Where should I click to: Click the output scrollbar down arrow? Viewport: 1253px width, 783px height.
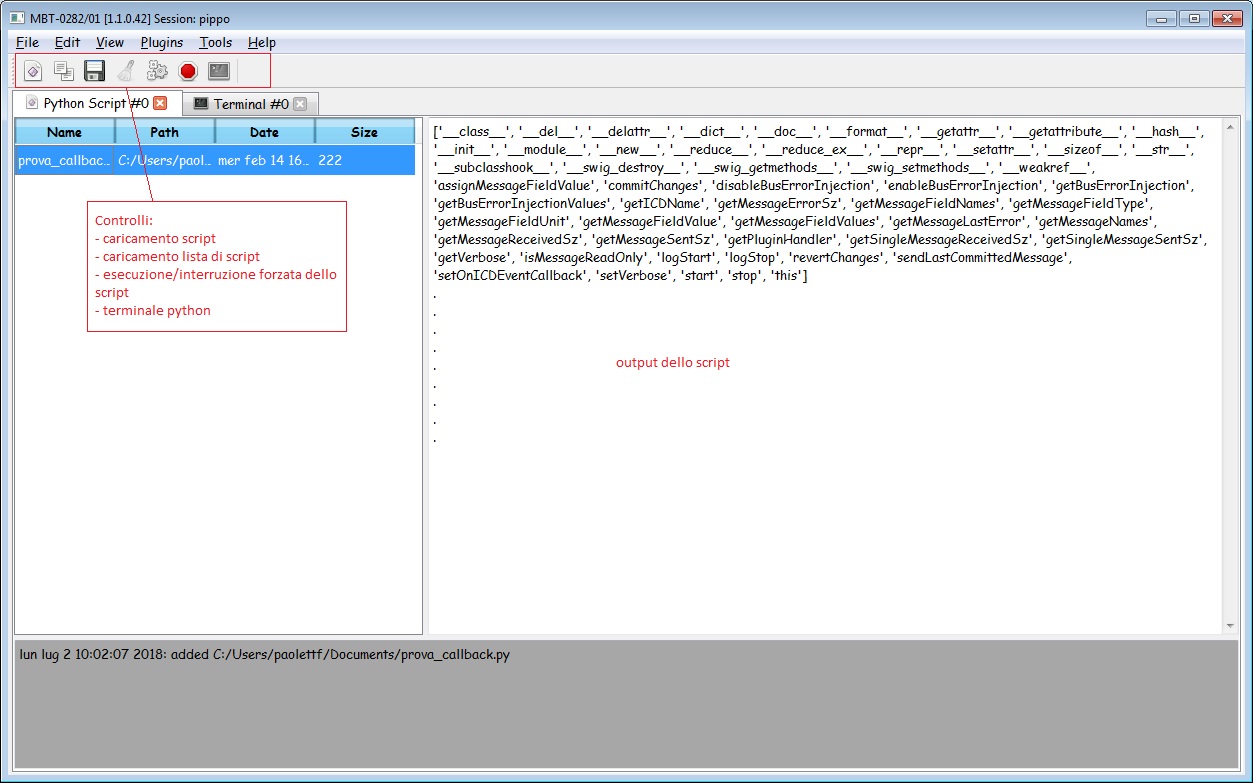point(1230,626)
